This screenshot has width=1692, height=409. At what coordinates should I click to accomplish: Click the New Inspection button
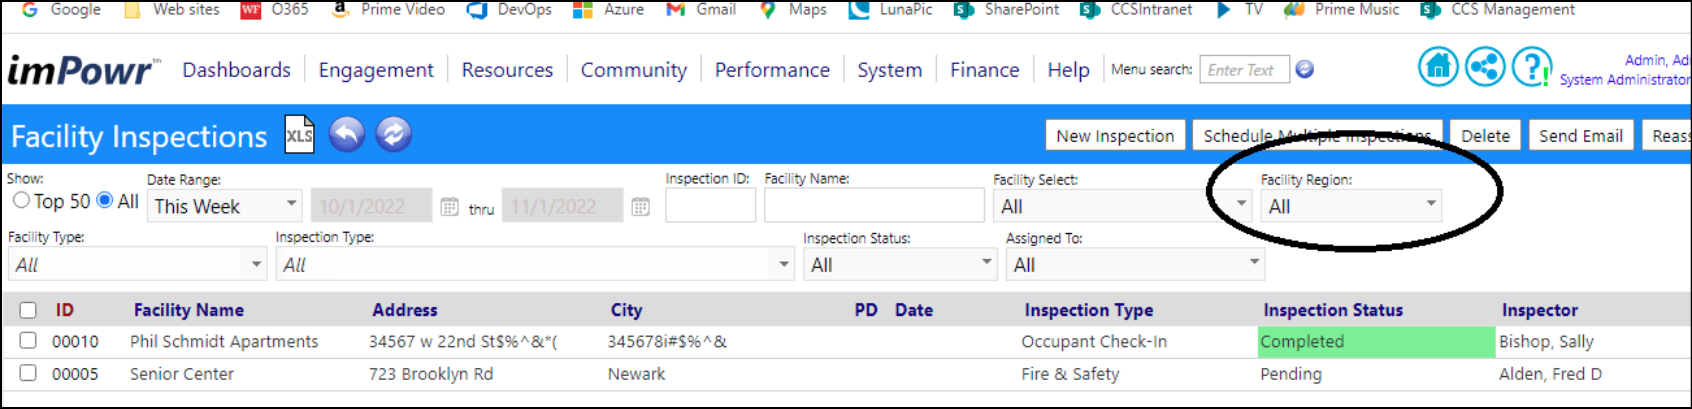pos(1115,135)
